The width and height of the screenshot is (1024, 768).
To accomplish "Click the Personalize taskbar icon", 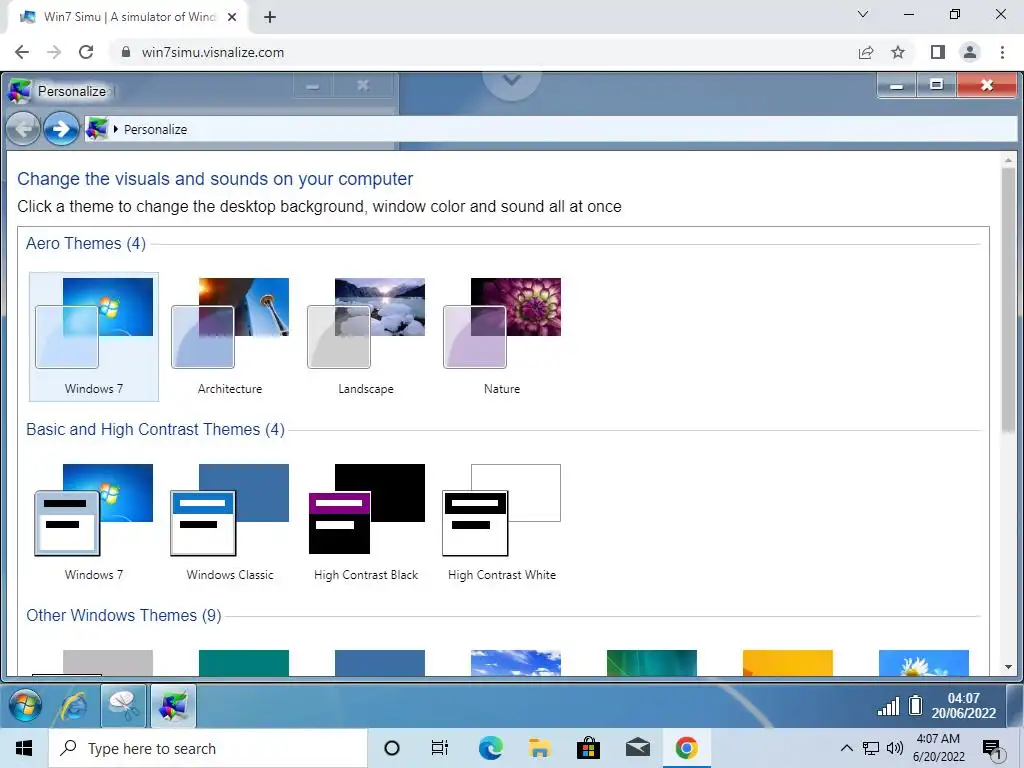I will (x=173, y=706).
